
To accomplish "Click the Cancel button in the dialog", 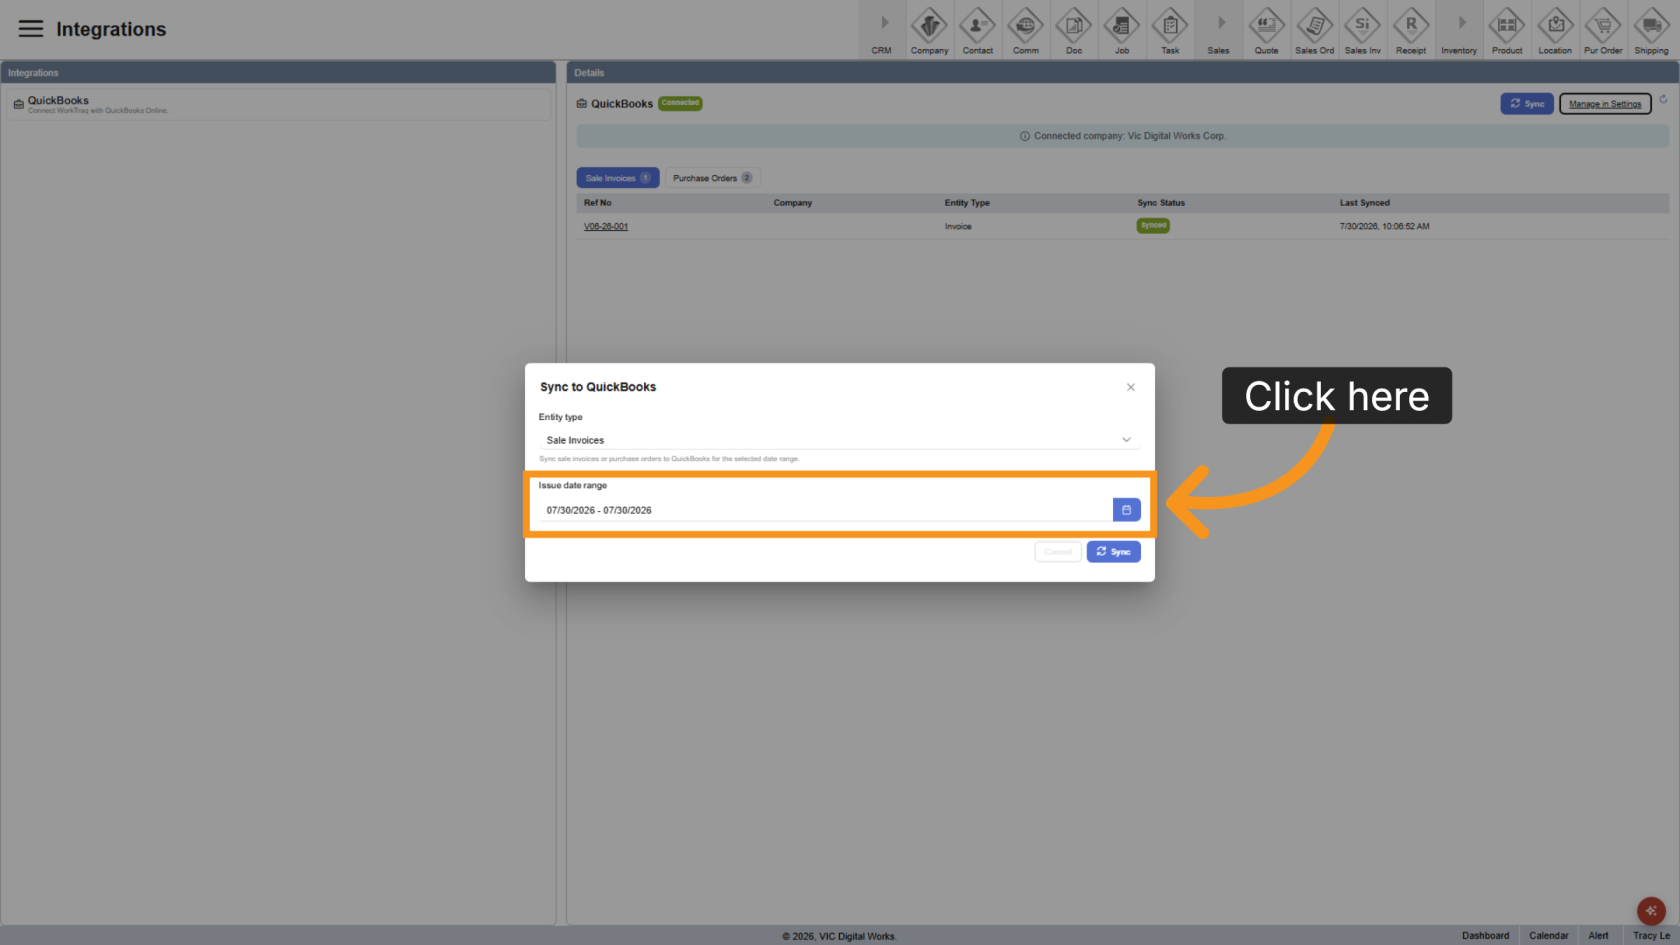I will pyautogui.click(x=1058, y=552).
